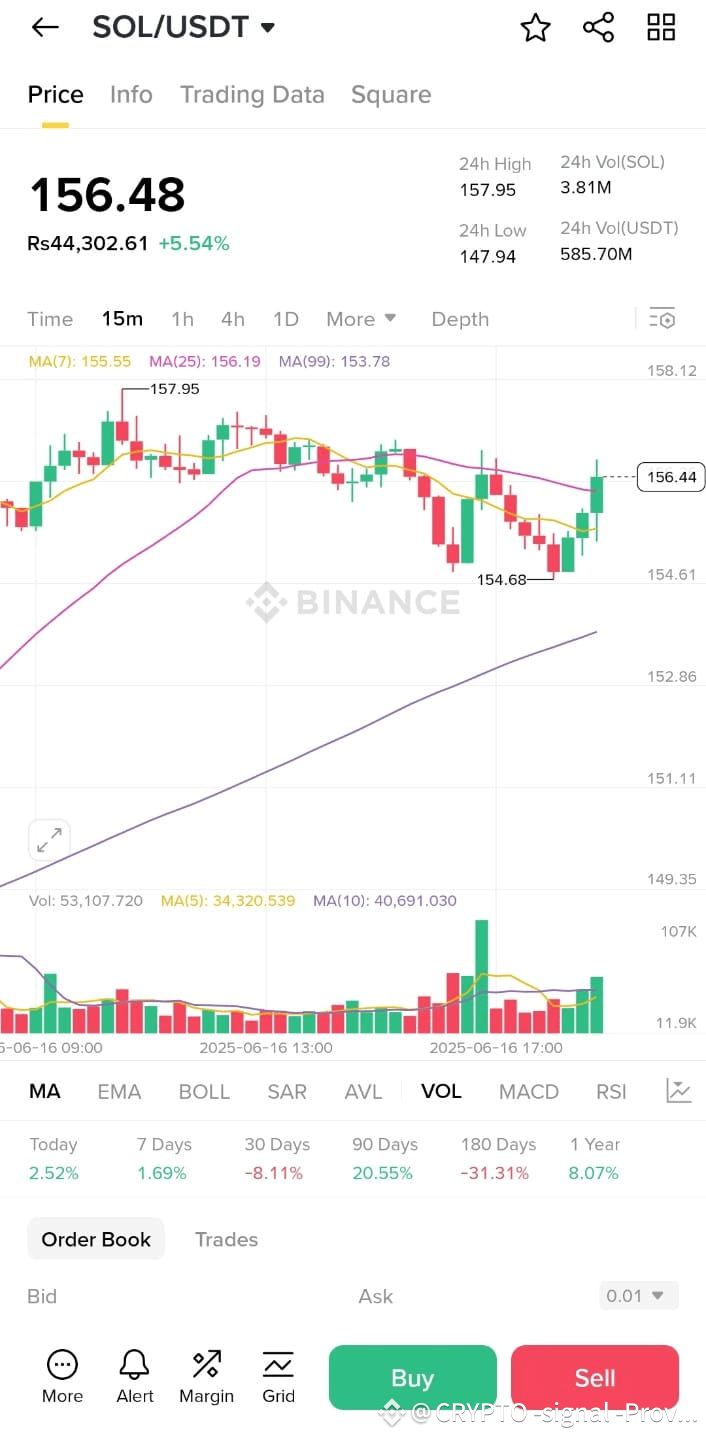
Task: Set a price Alert with the bell icon
Action: 134,1376
